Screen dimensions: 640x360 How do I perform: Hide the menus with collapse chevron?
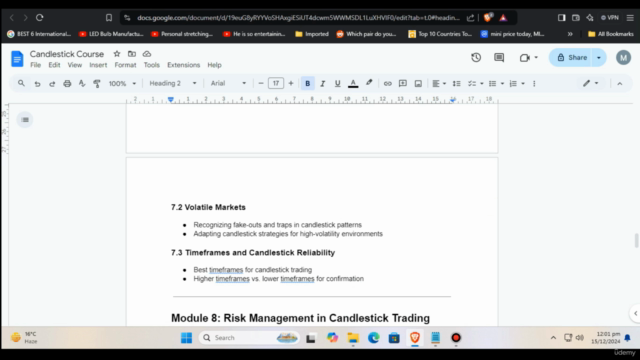[620, 84]
